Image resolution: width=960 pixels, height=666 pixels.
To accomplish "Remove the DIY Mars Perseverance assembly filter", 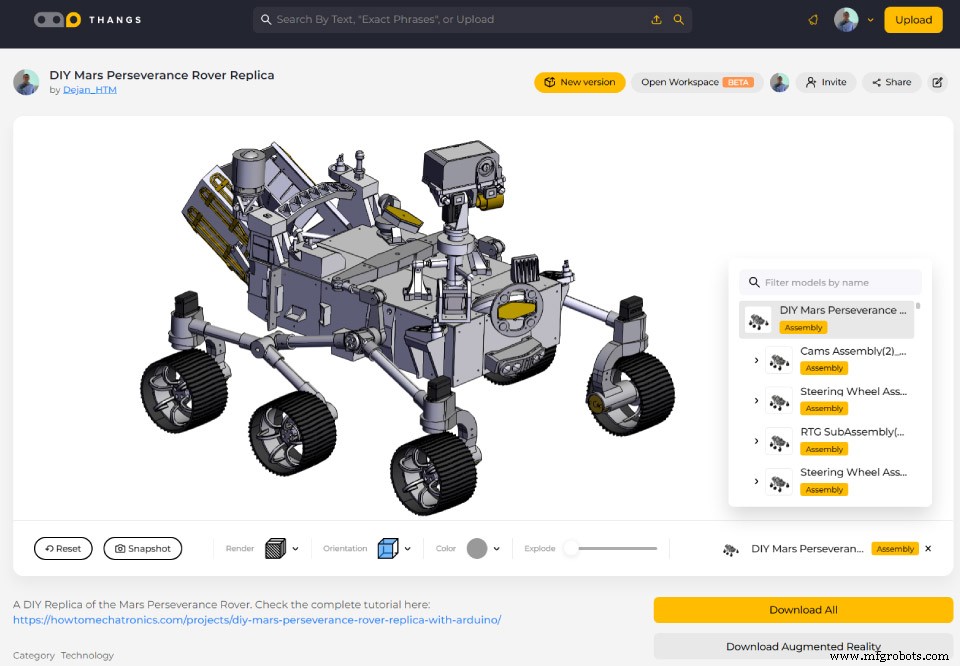I will coord(928,548).
